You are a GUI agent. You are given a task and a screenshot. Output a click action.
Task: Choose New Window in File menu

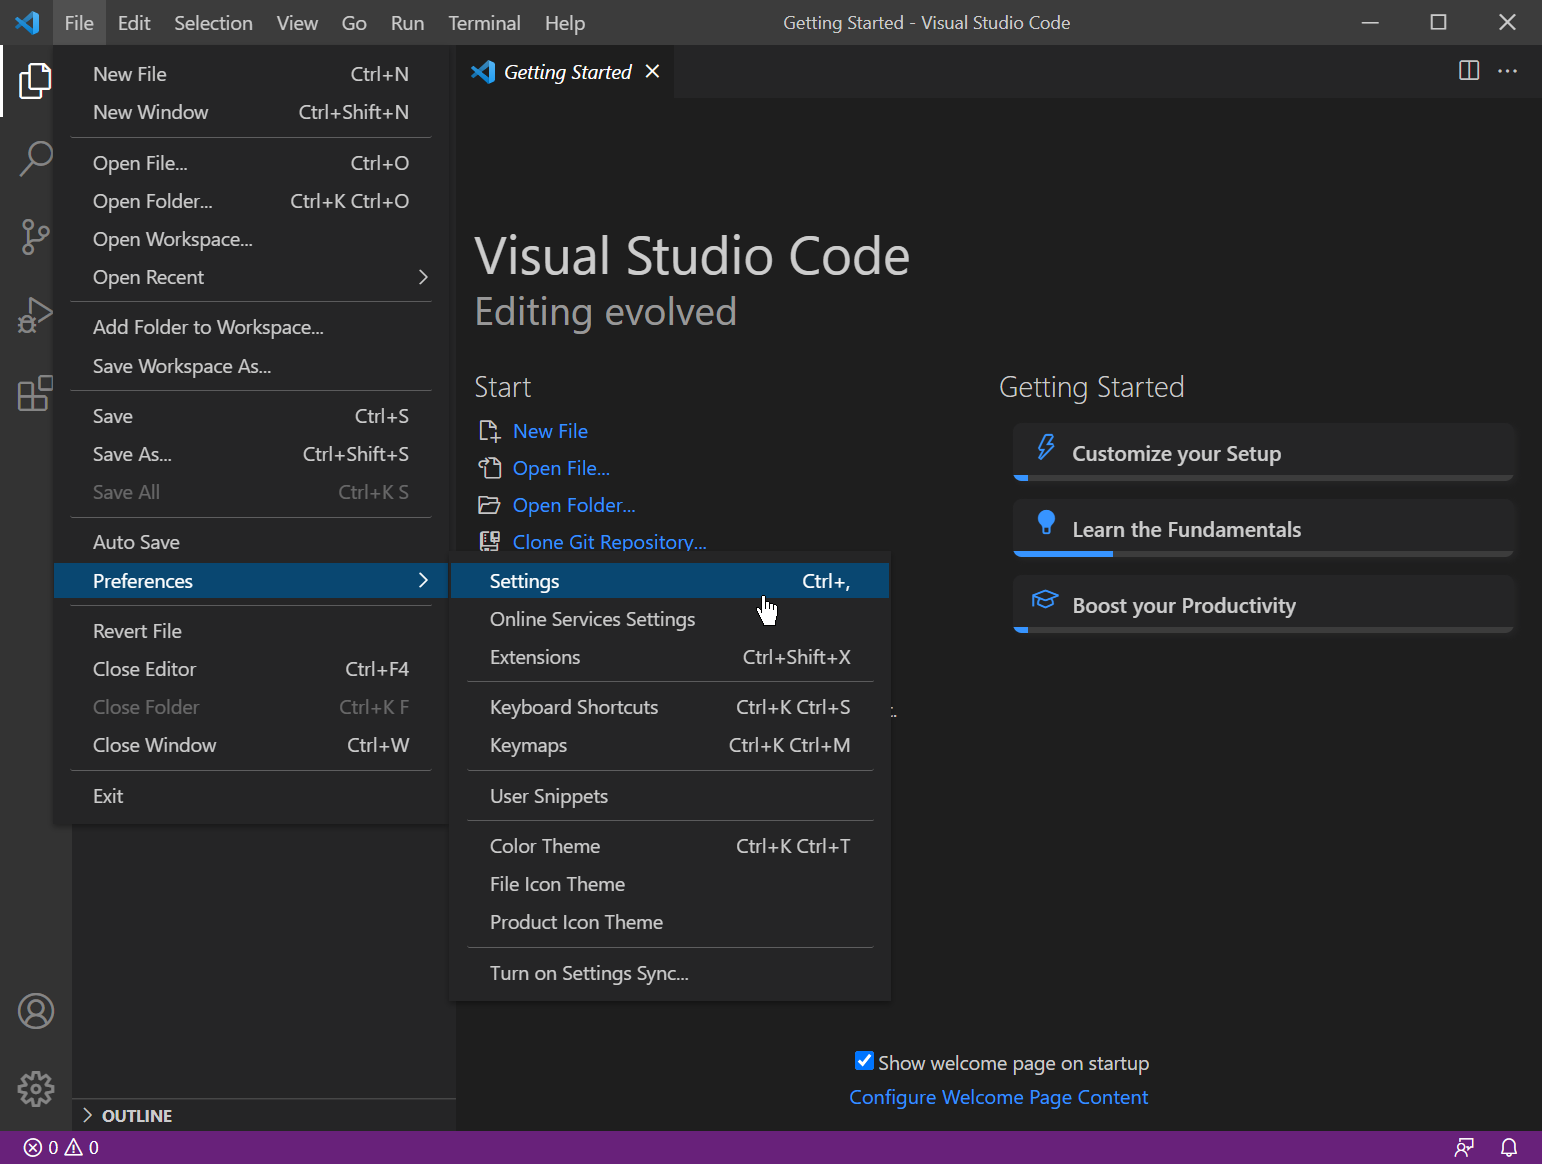[250, 112]
